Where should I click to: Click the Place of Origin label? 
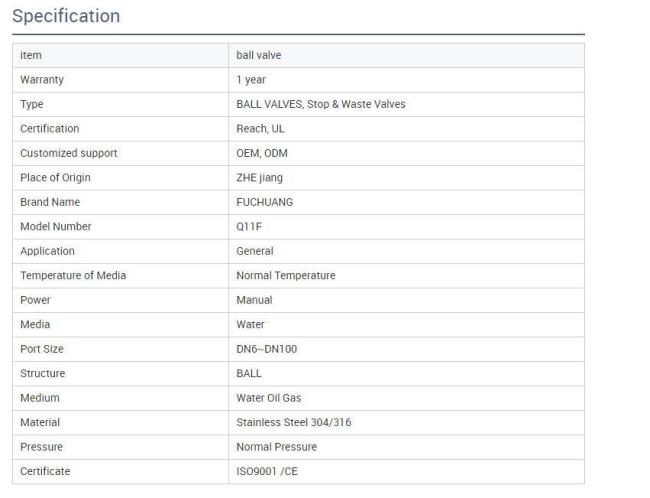[55, 178]
